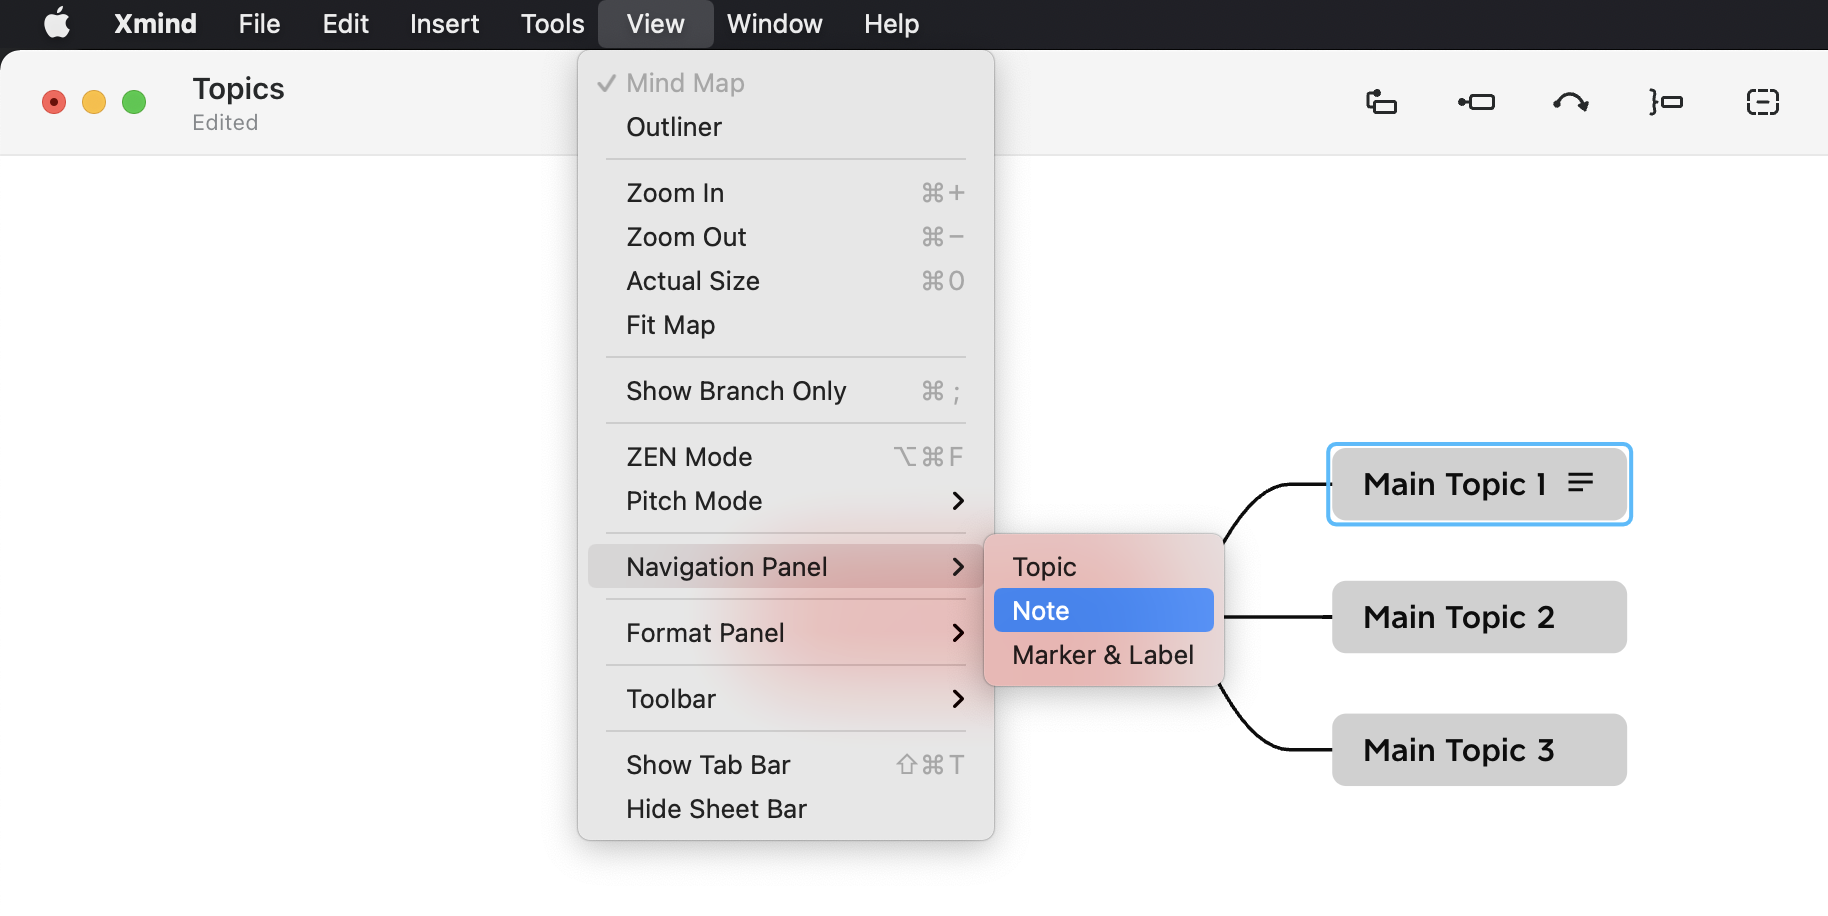Open the Xmind application menu
Screen dimensions: 1828x916
155,24
